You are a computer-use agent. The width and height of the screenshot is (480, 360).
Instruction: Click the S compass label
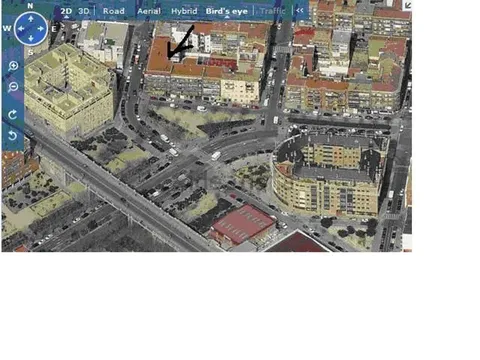tap(30, 52)
